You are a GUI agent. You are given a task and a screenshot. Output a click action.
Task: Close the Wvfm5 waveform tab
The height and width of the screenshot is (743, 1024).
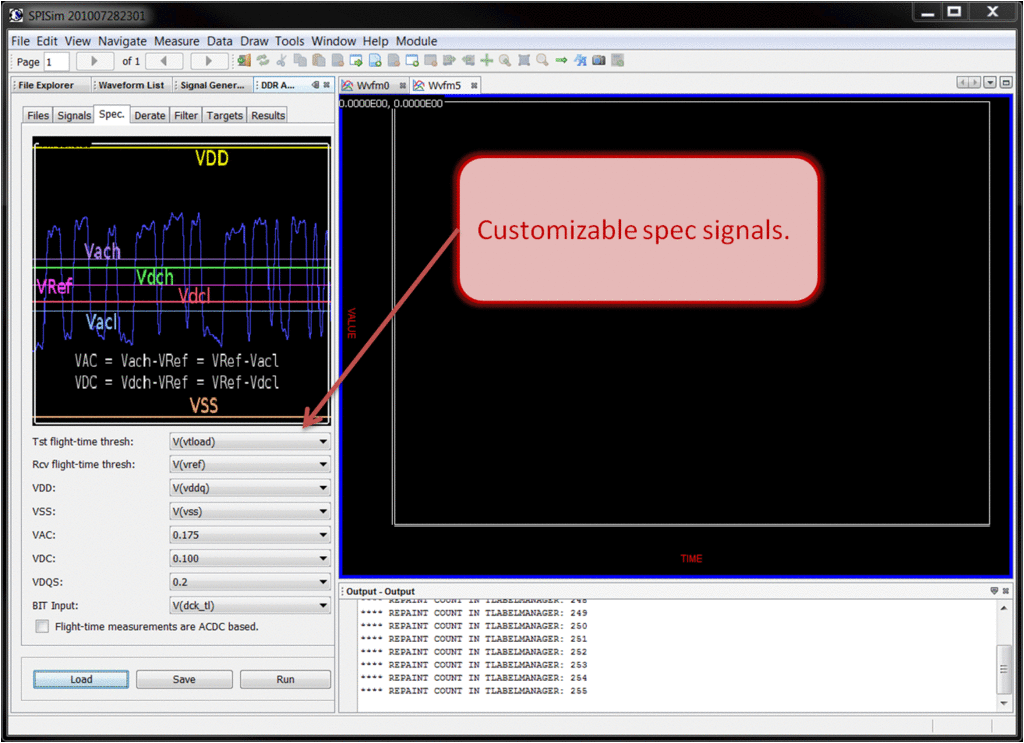473,86
